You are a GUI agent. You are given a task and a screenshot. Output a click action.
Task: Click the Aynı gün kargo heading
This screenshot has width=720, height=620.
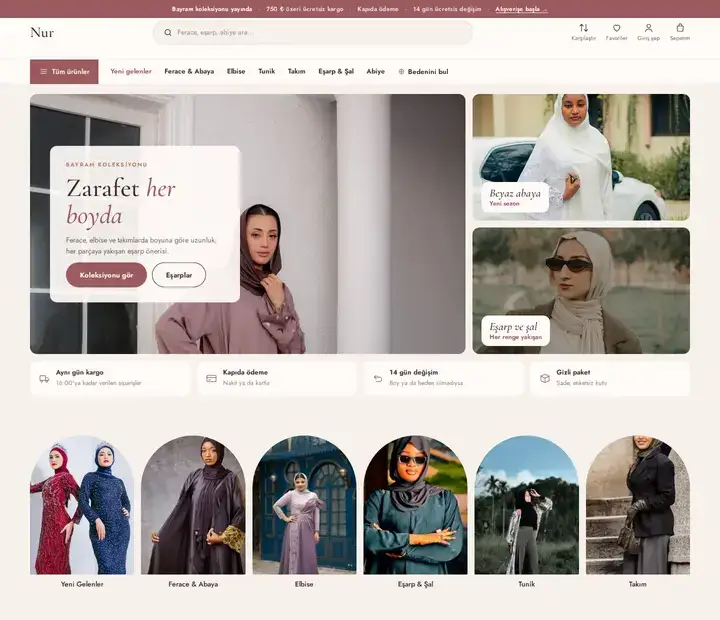pos(80,372)
